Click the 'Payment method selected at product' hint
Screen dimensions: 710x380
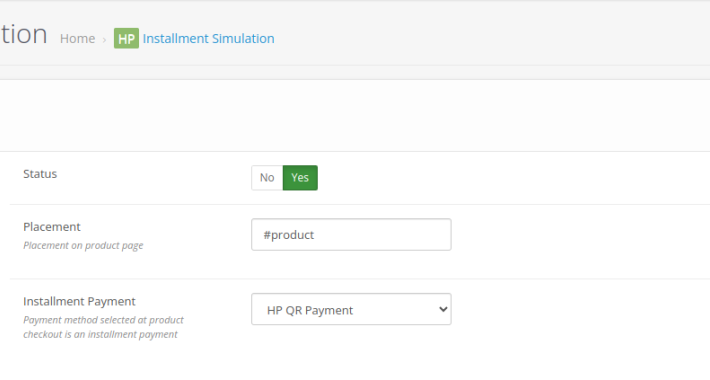pyautogui.click(x=104, y=320)
